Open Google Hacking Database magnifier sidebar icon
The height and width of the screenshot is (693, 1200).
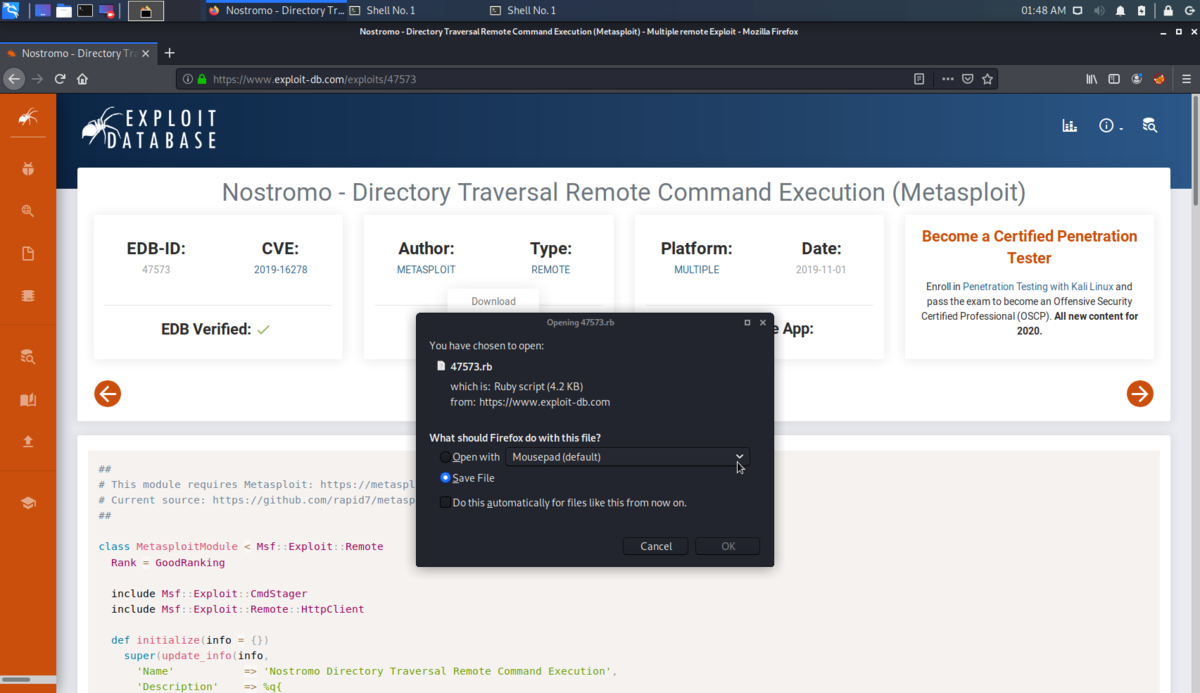(28, 211)
